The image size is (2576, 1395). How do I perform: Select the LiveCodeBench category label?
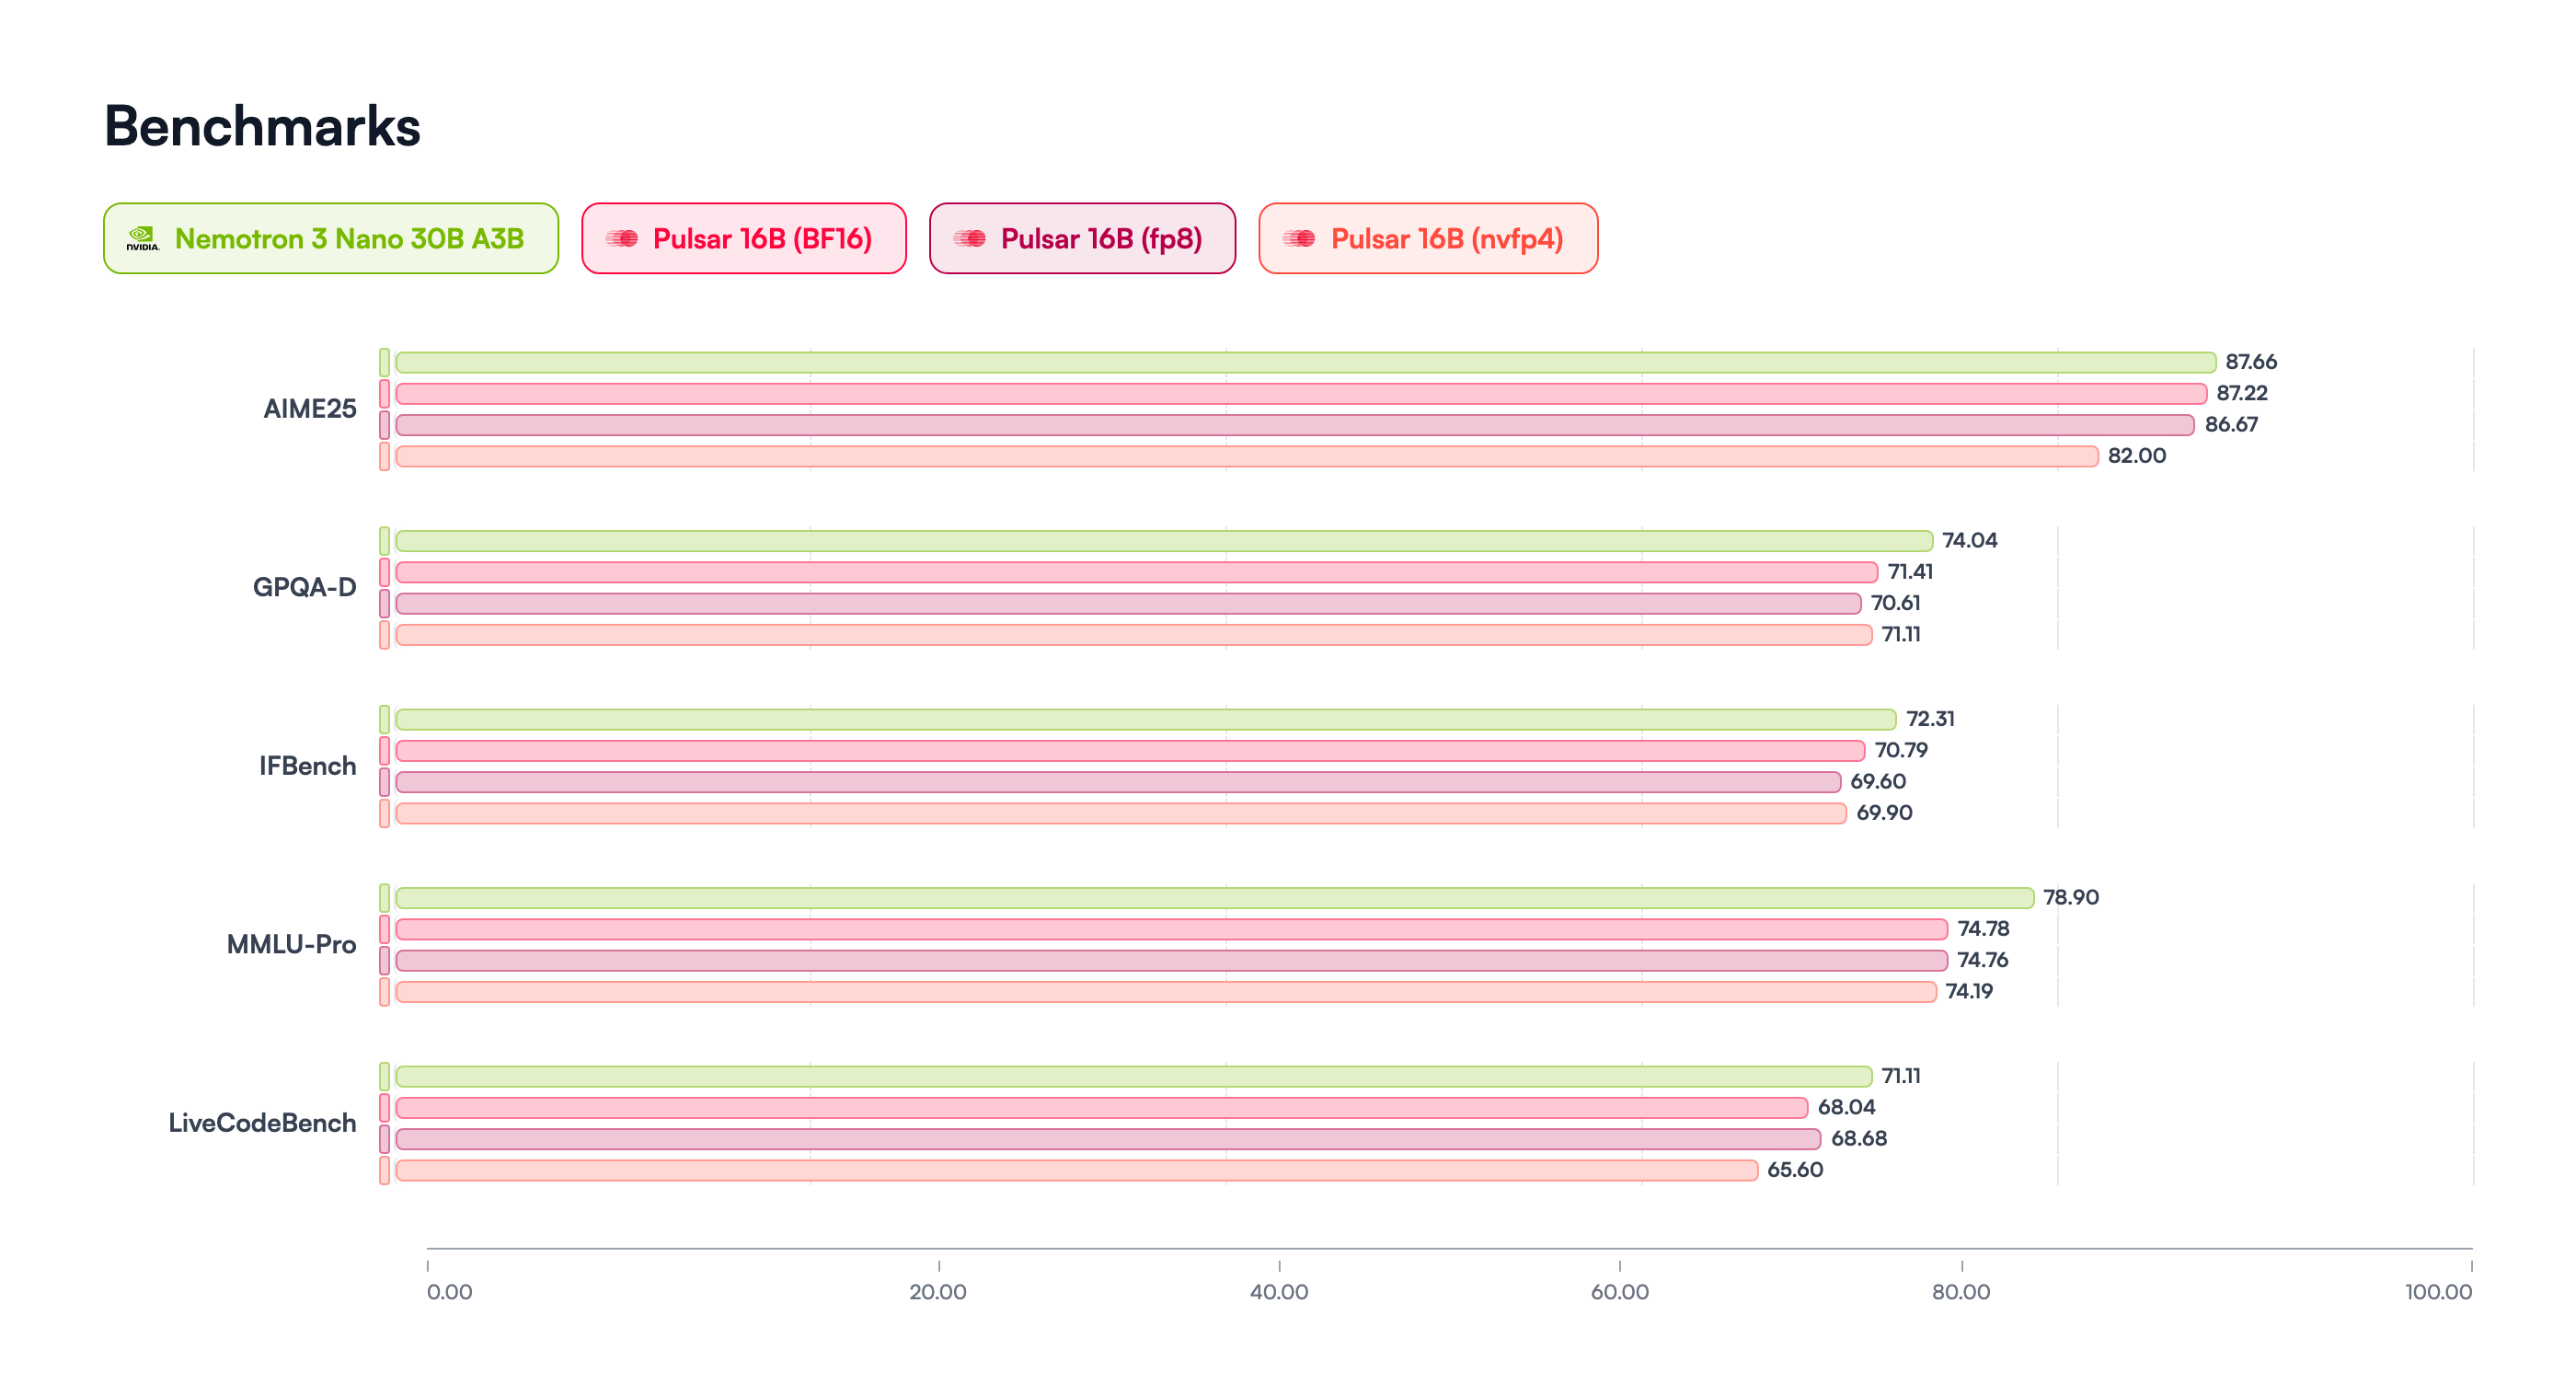[262, 1123]
